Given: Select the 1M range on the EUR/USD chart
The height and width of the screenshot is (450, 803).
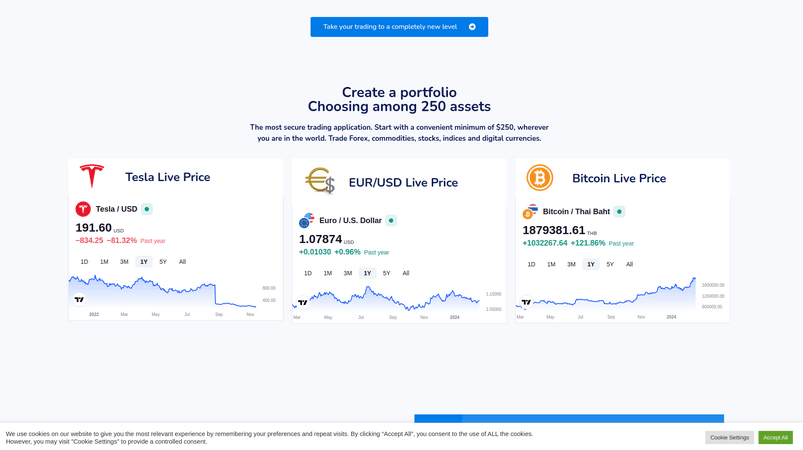Looking at the screenshot, I should (327, 273).
